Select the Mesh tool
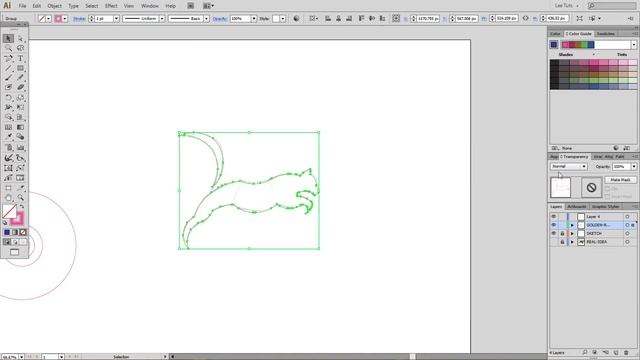640x360 pixels. (9, 127)
